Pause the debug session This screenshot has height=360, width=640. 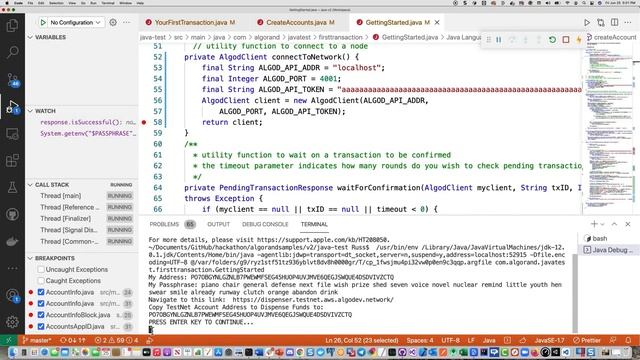(498, 40)
